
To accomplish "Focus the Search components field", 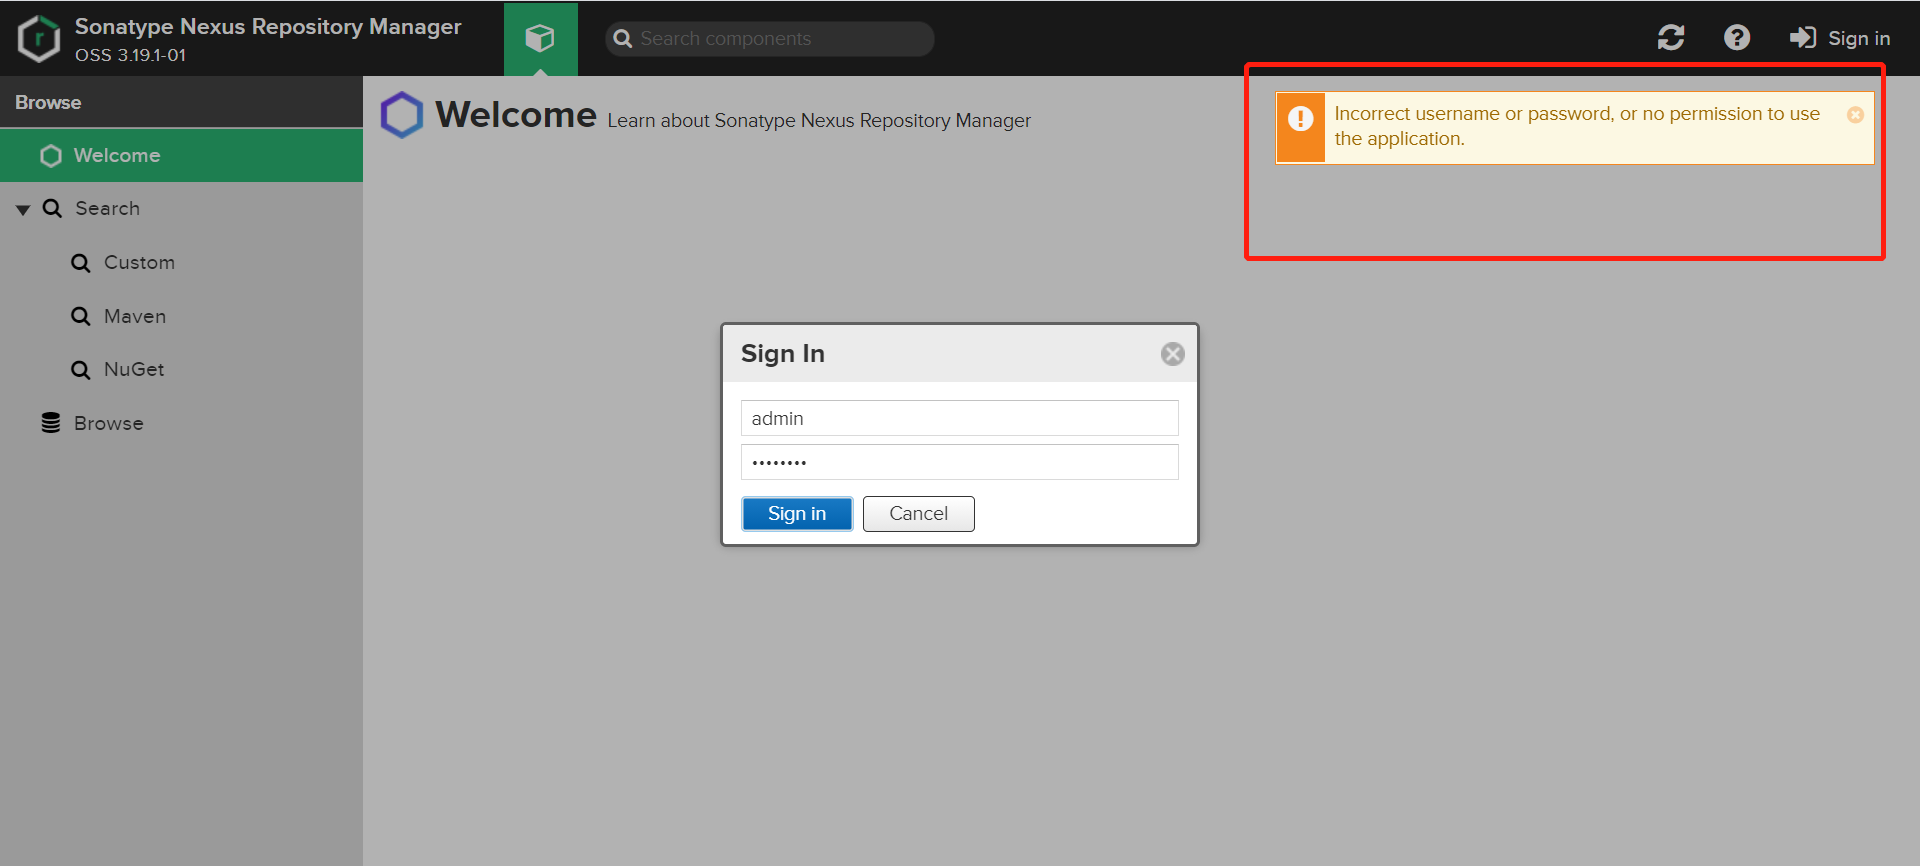I will (x=770, y=38).
